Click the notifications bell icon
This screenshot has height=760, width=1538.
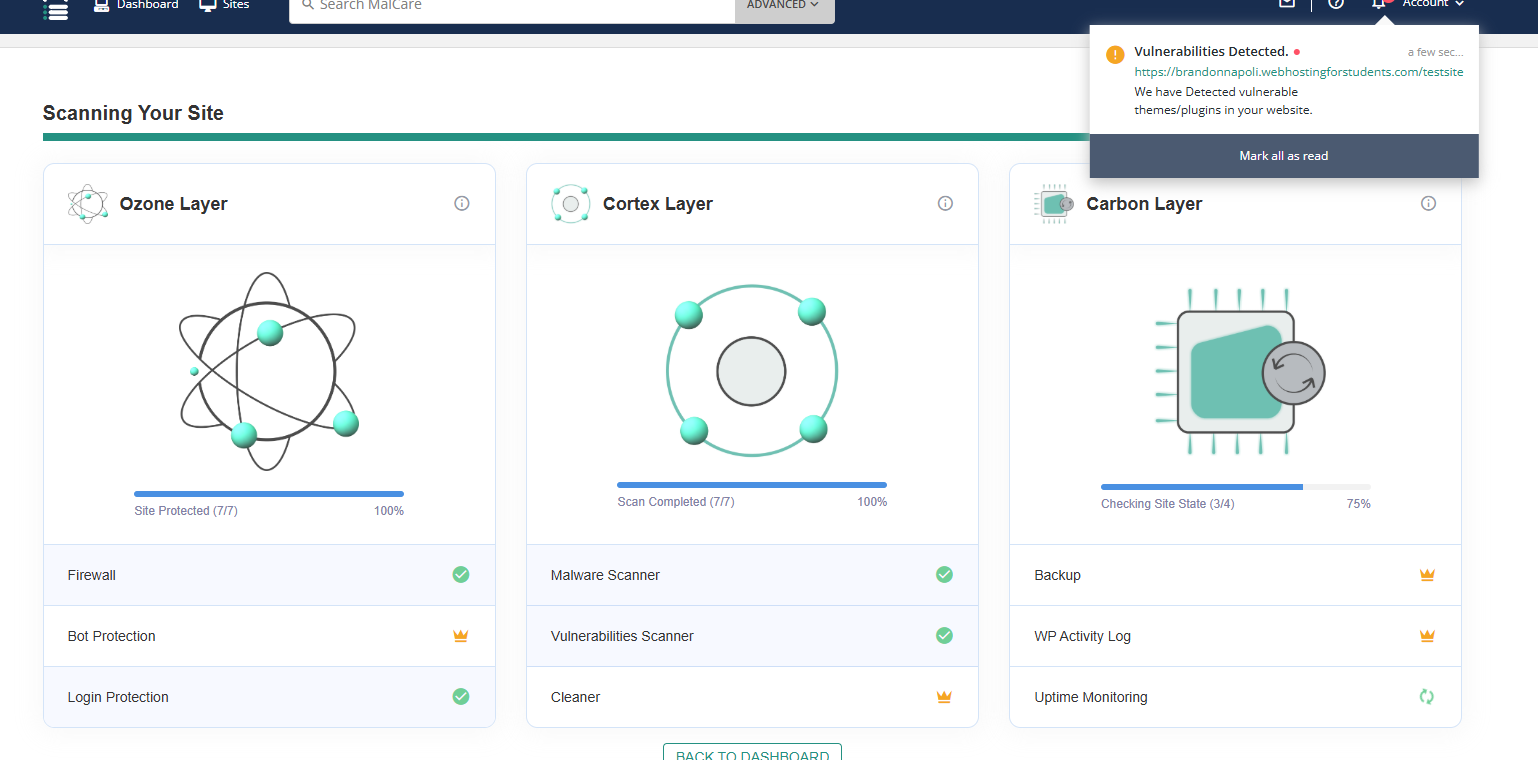coord(1379,4)
